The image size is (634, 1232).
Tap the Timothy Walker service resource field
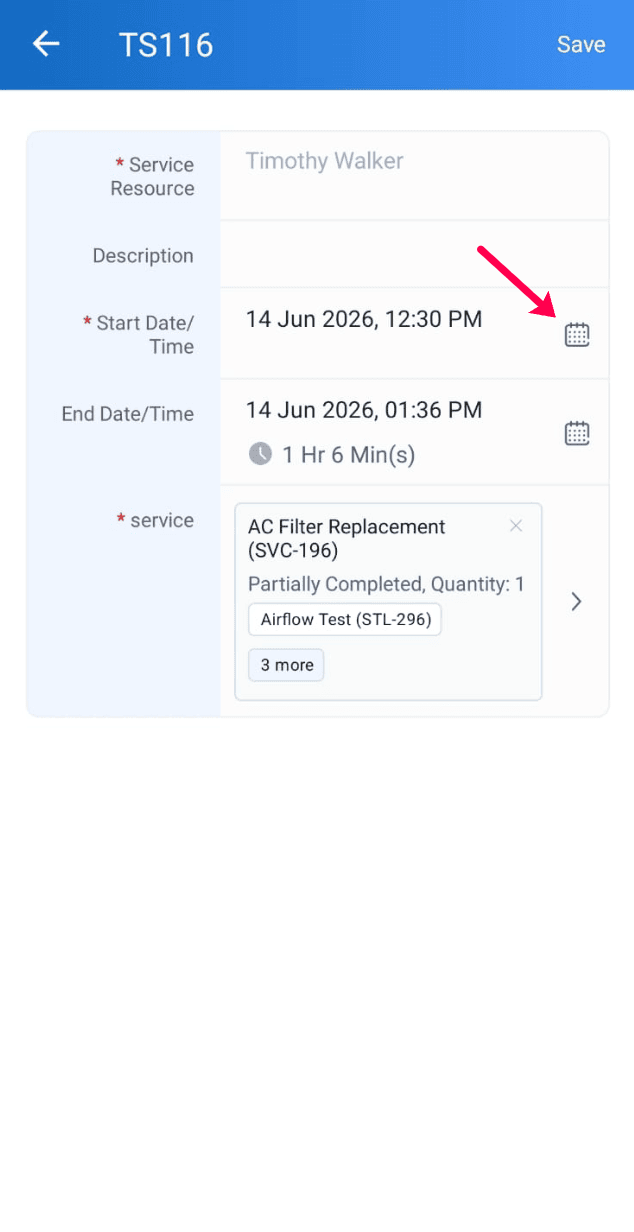point(414,176)
